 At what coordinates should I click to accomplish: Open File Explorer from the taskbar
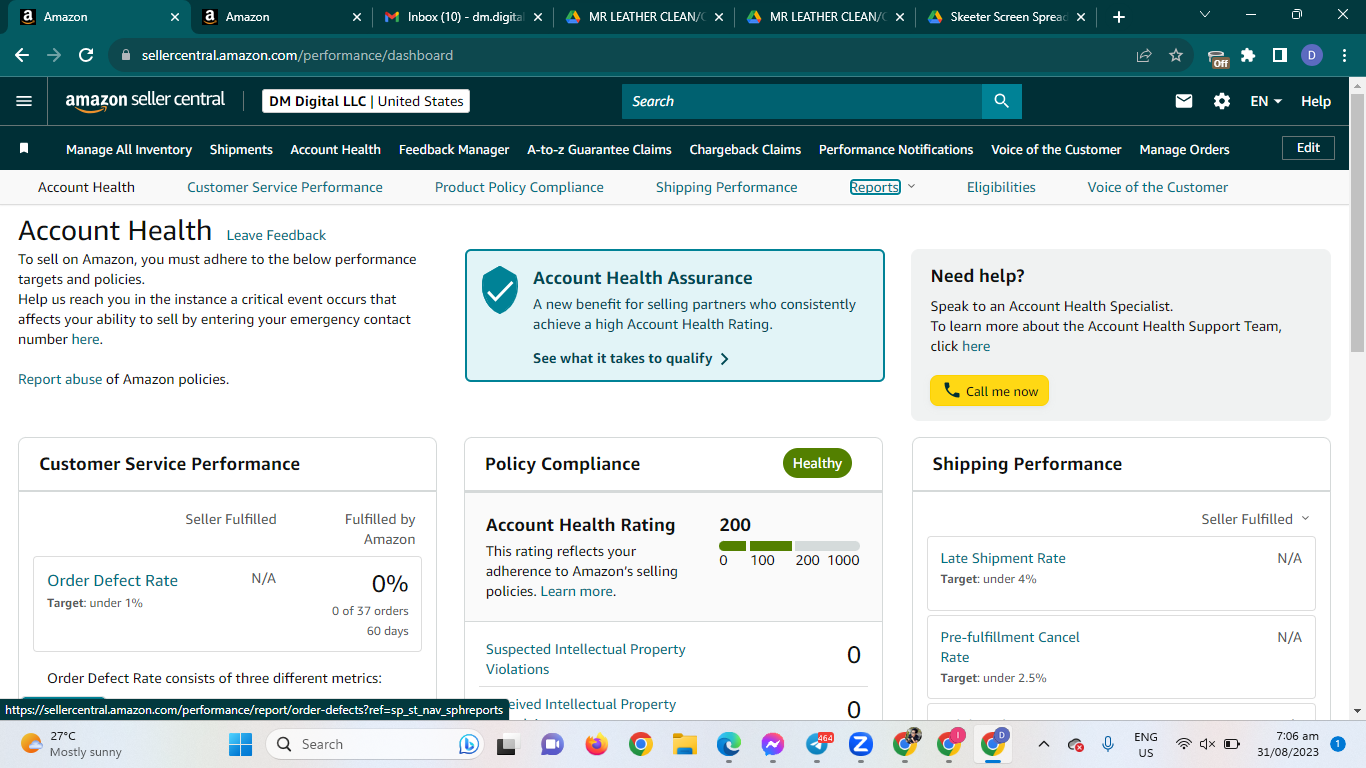(x=684, y=744)
